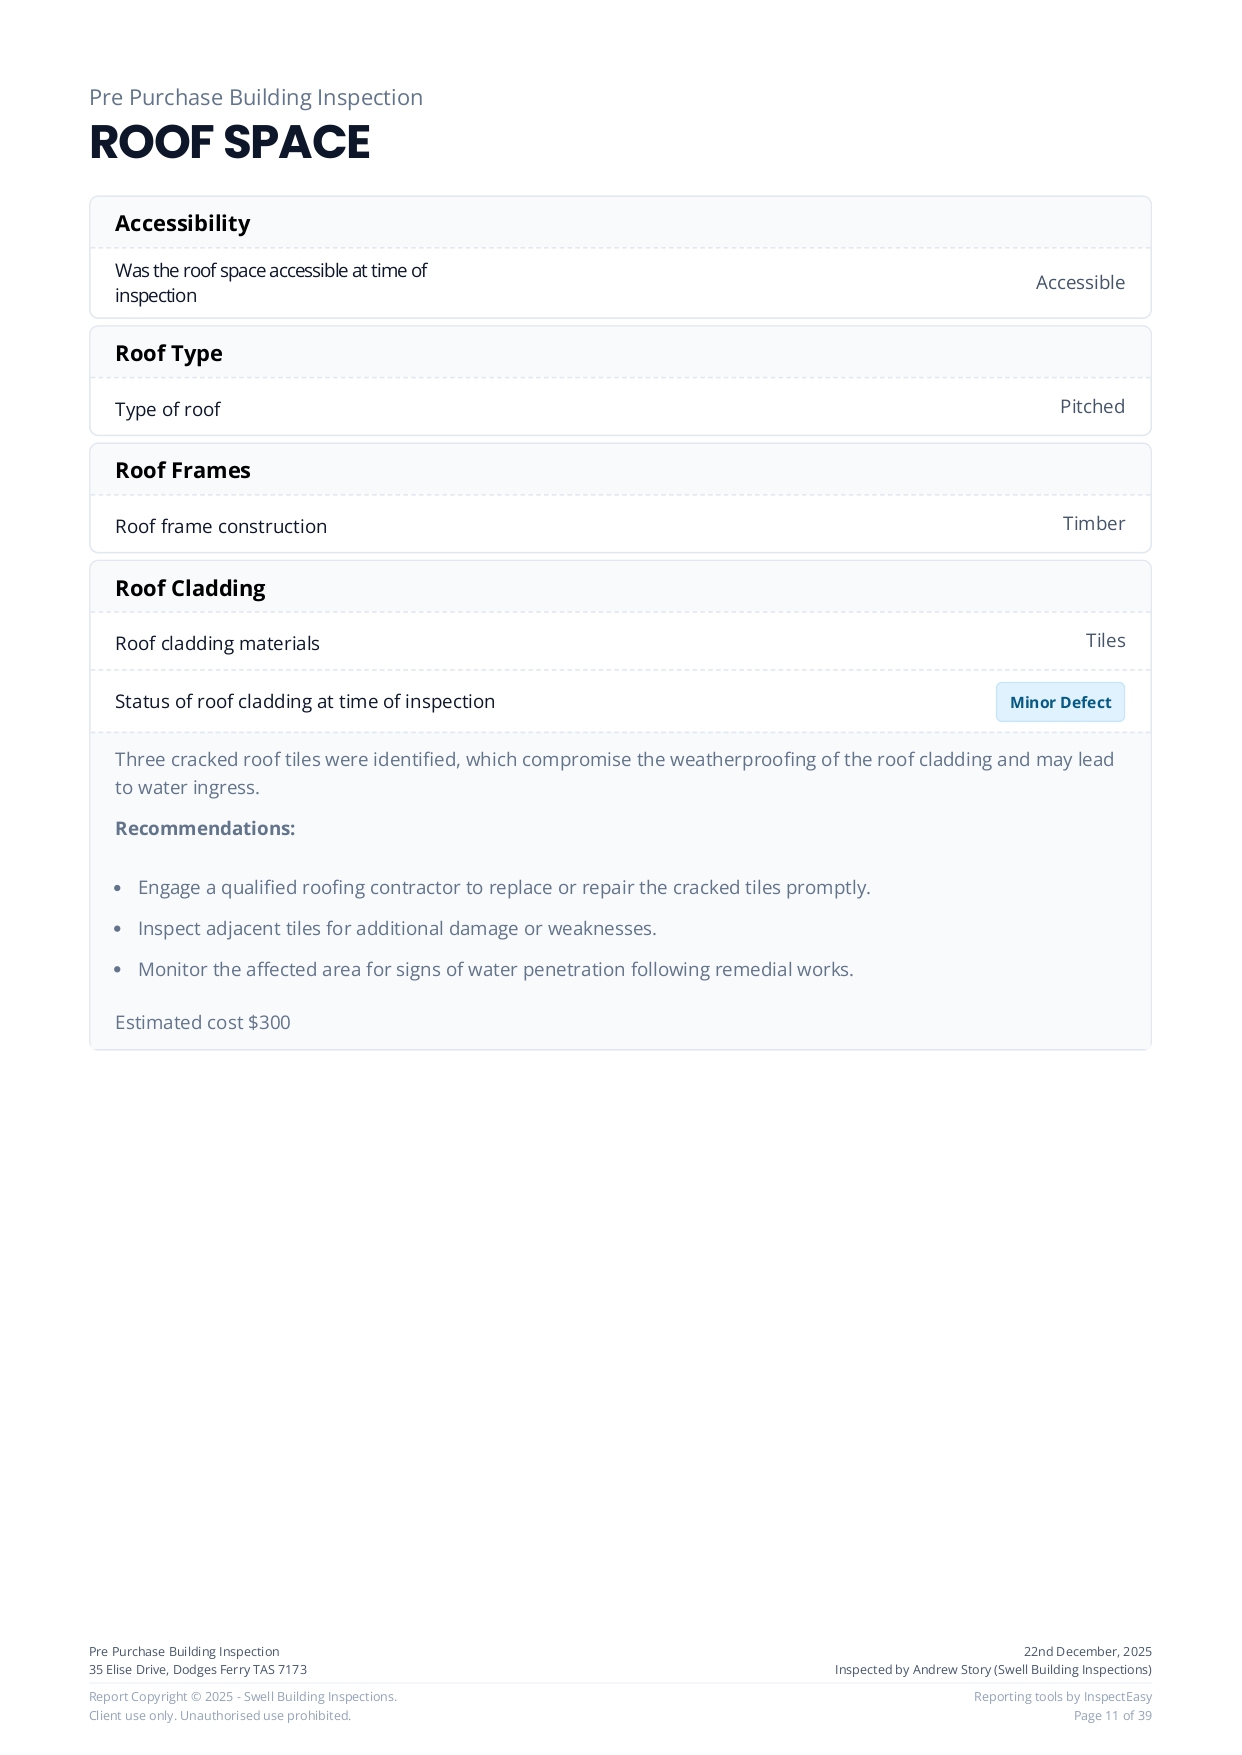This screenshot has width=1242, height=1755.
Task: Click the Accessible value text
Action: click(x=1080, y=283)
